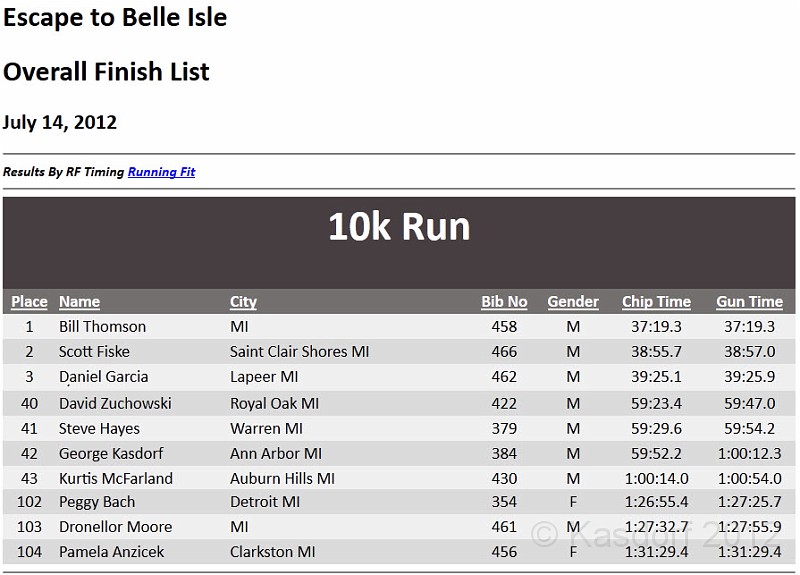Sort by Bib No column
Viewport: 800px width, 575px height.
coord(504,302)
